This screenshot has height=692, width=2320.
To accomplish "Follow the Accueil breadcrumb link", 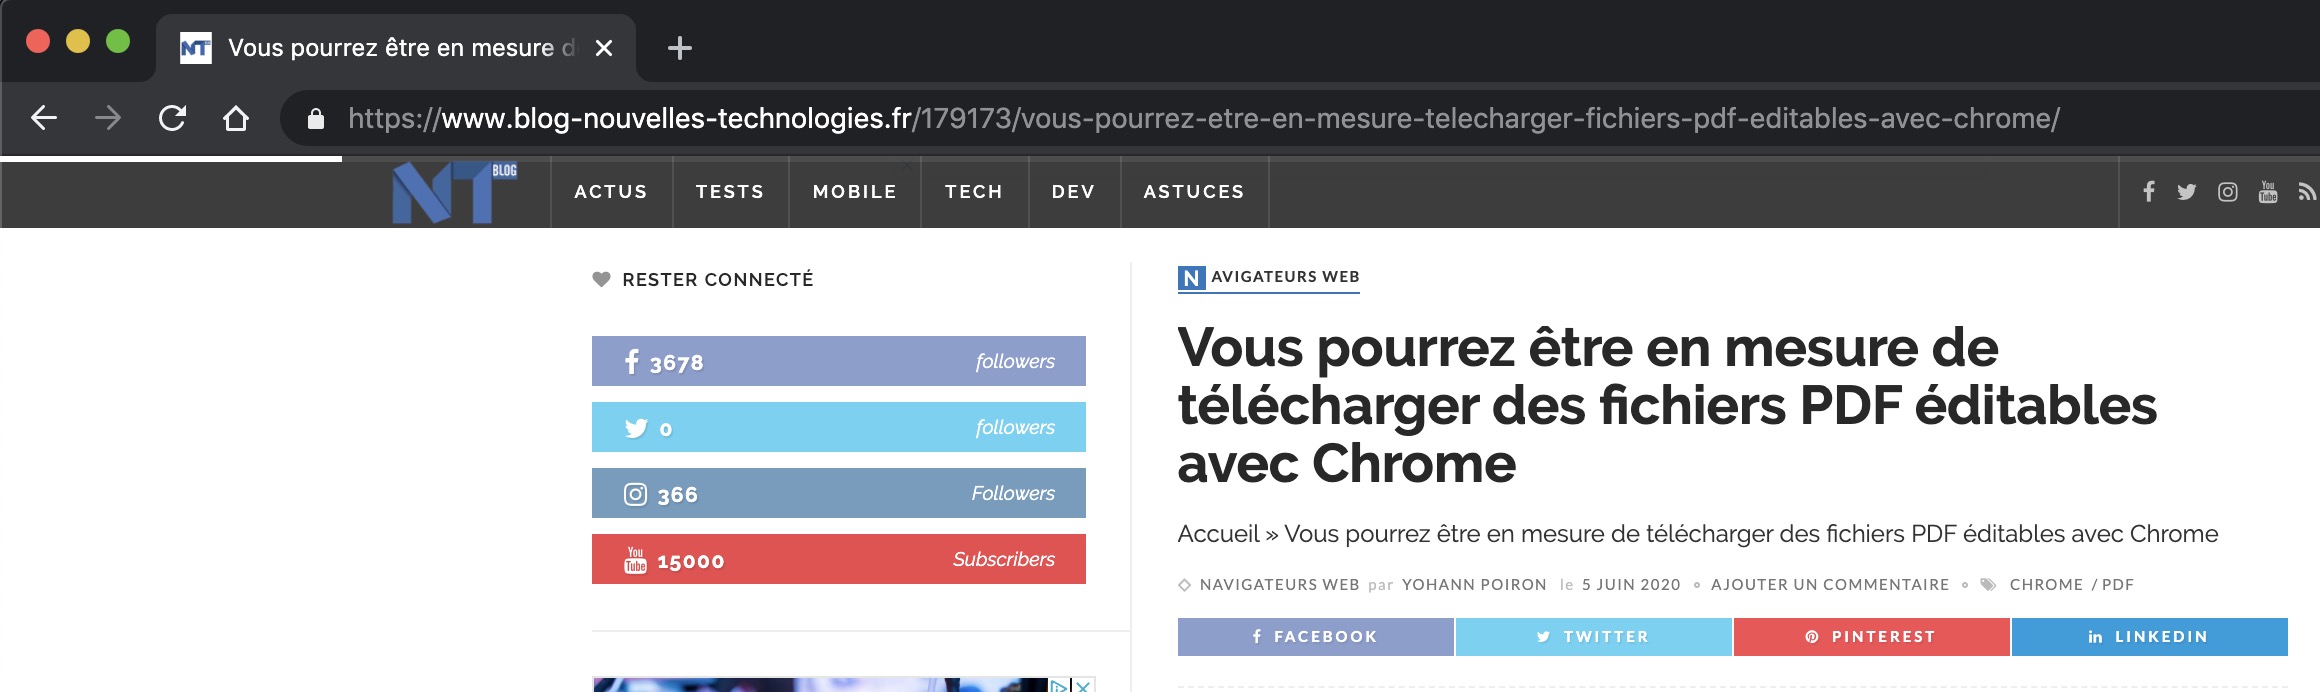I will (x=1218, y=534).
